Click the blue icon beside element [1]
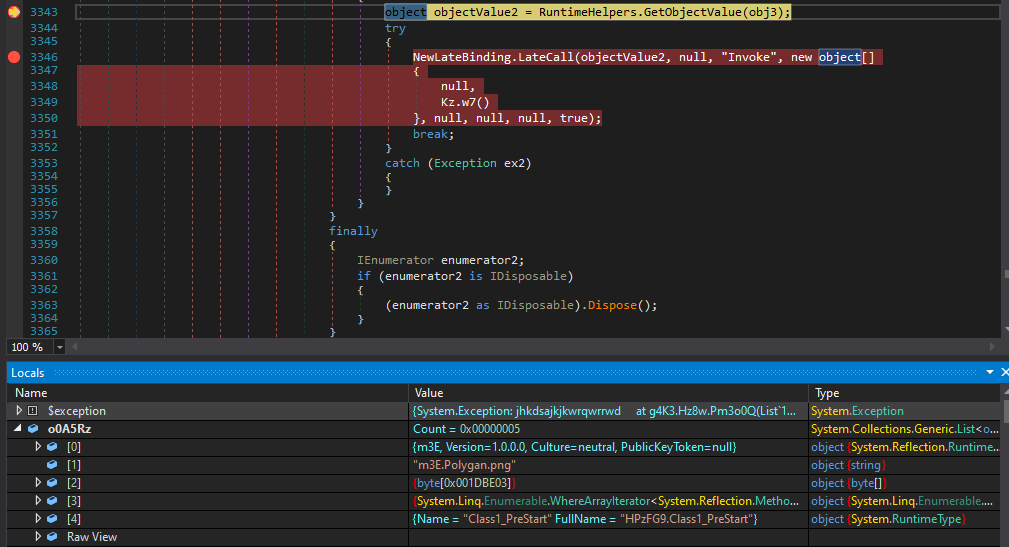 point(52,465)
